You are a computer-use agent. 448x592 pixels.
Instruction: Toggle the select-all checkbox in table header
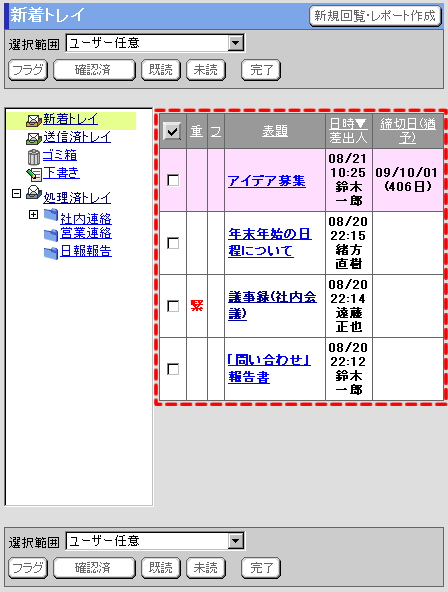click(x=172, y=131)
